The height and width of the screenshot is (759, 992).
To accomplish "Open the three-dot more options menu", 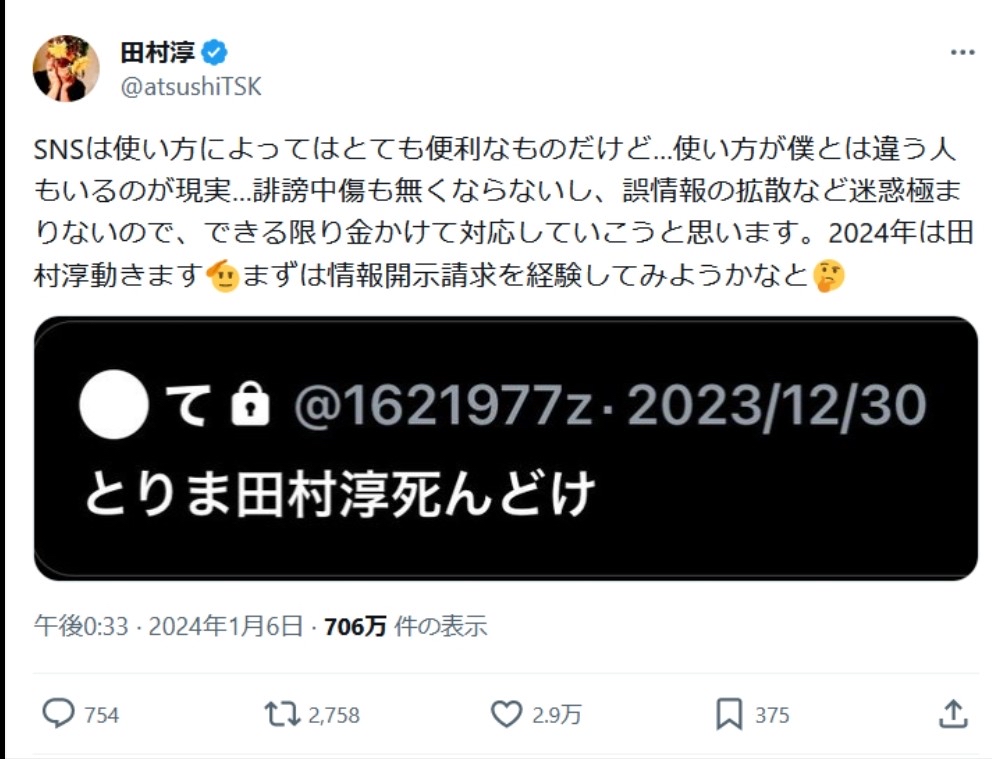I will pos(962,52).
